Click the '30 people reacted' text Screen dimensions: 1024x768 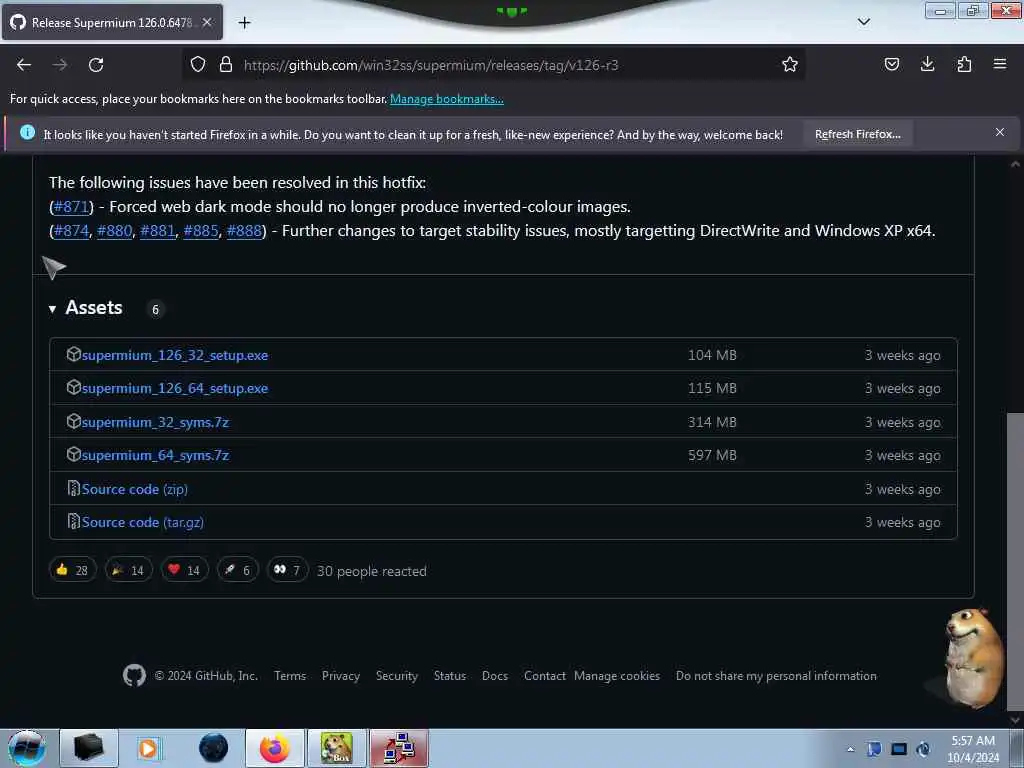pos(372,571)
